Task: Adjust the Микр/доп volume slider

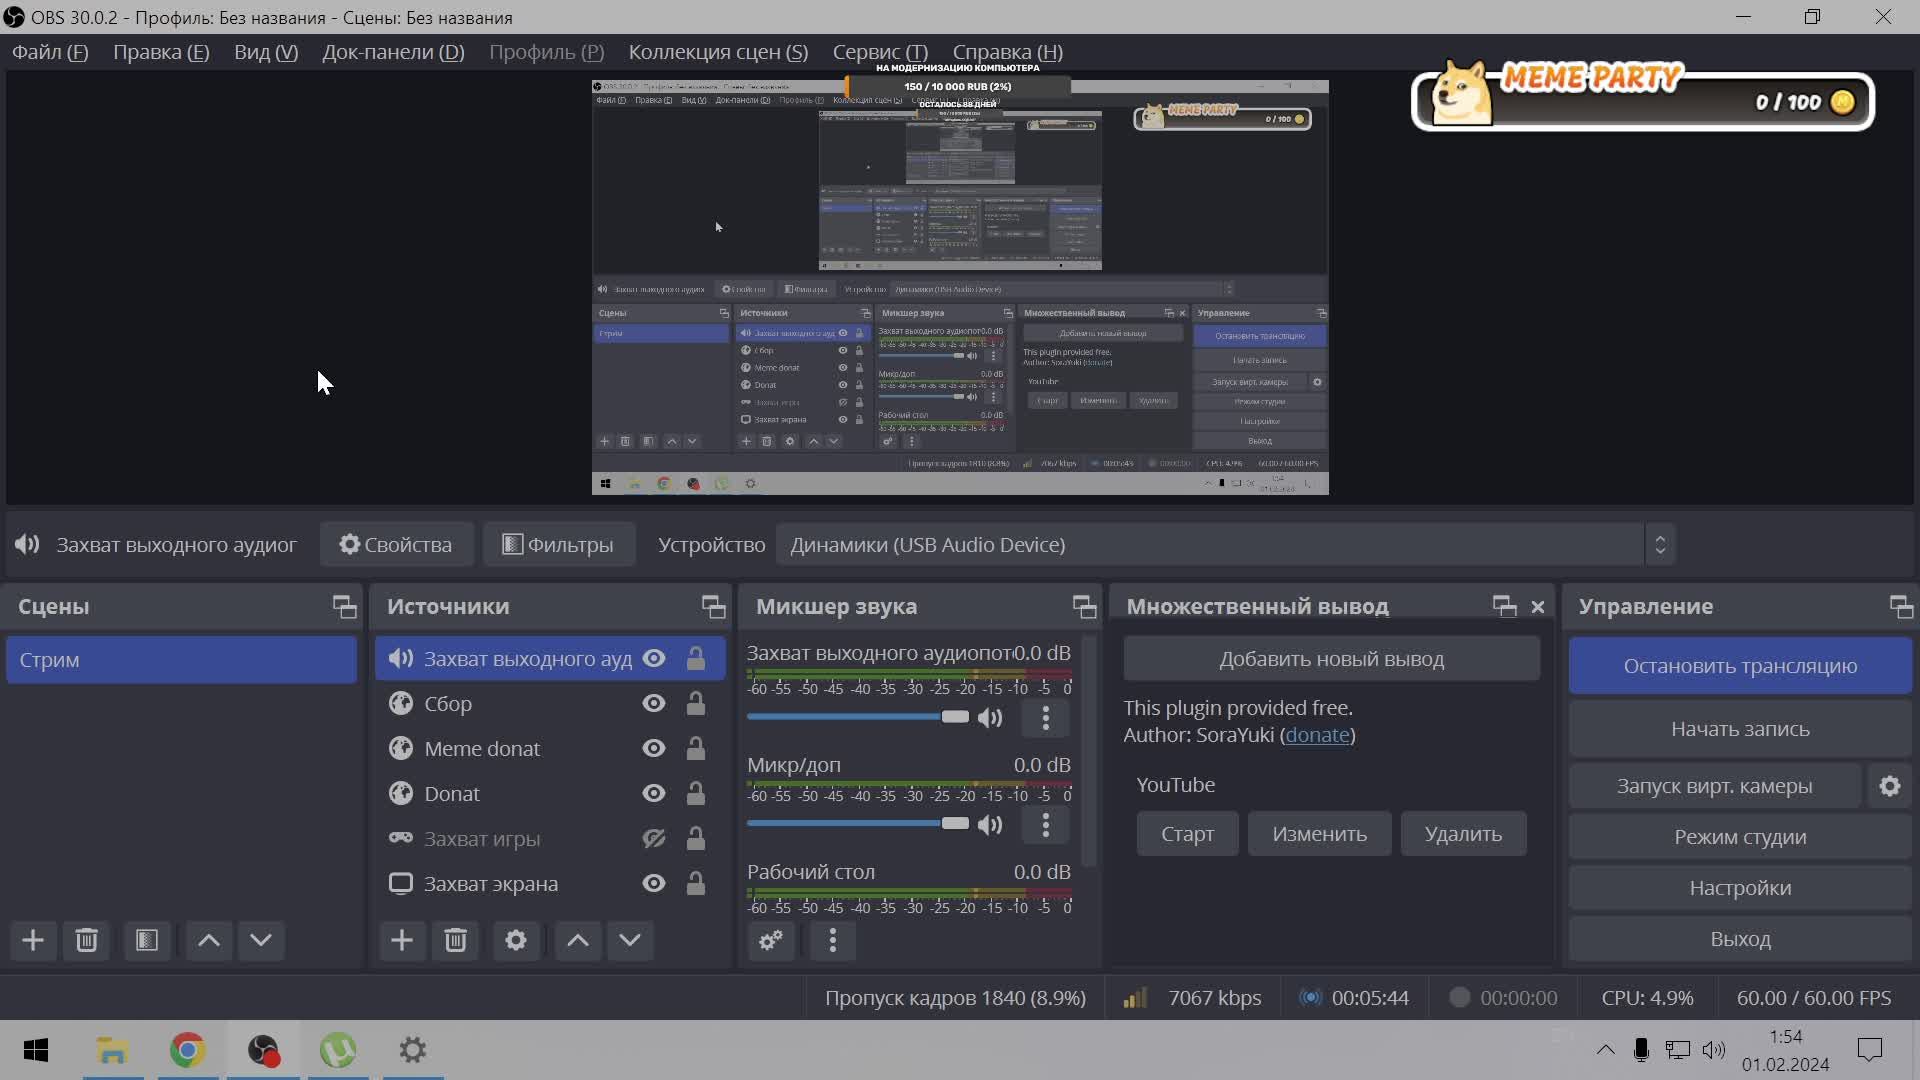Action: [x=955, y=823]
